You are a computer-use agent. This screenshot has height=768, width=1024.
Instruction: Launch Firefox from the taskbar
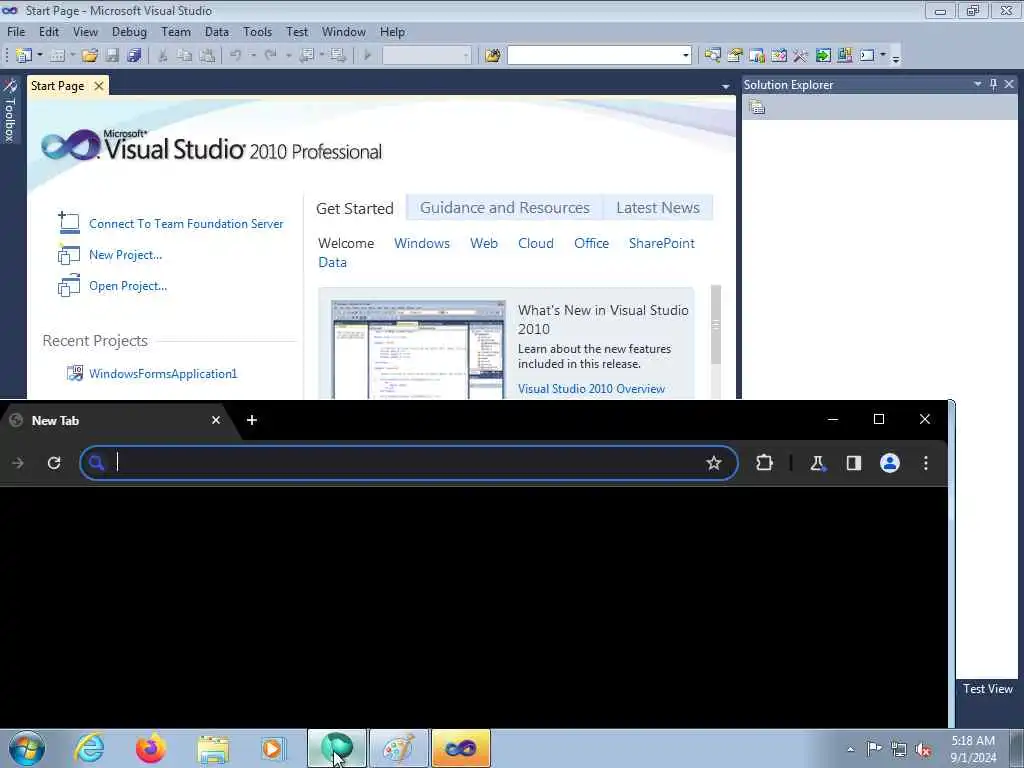coord(150,748)
